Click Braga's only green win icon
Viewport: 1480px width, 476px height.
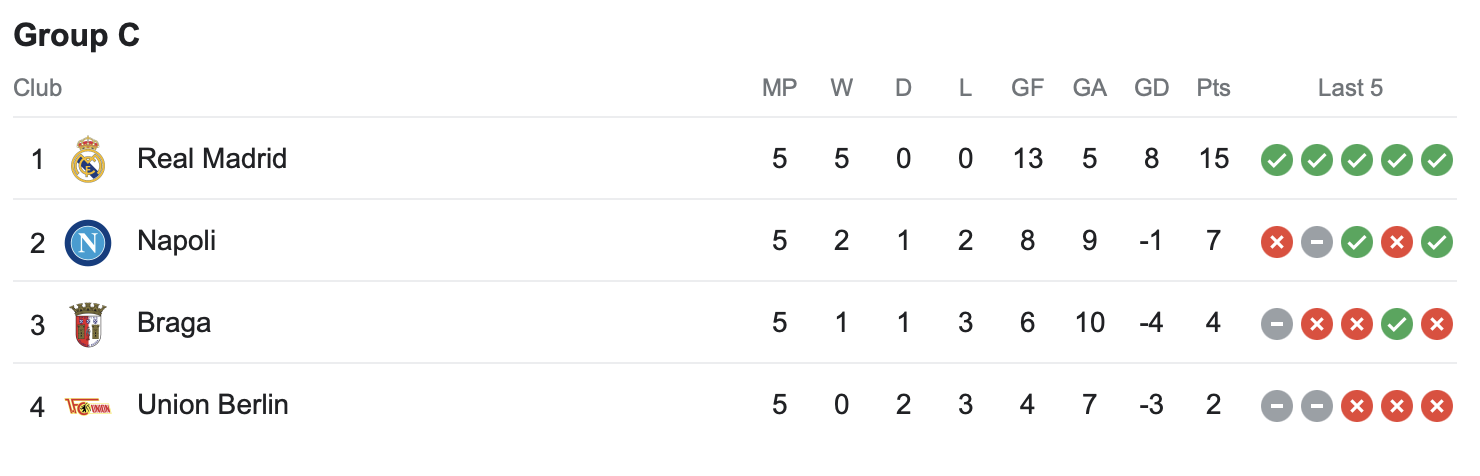[1397, 324]
